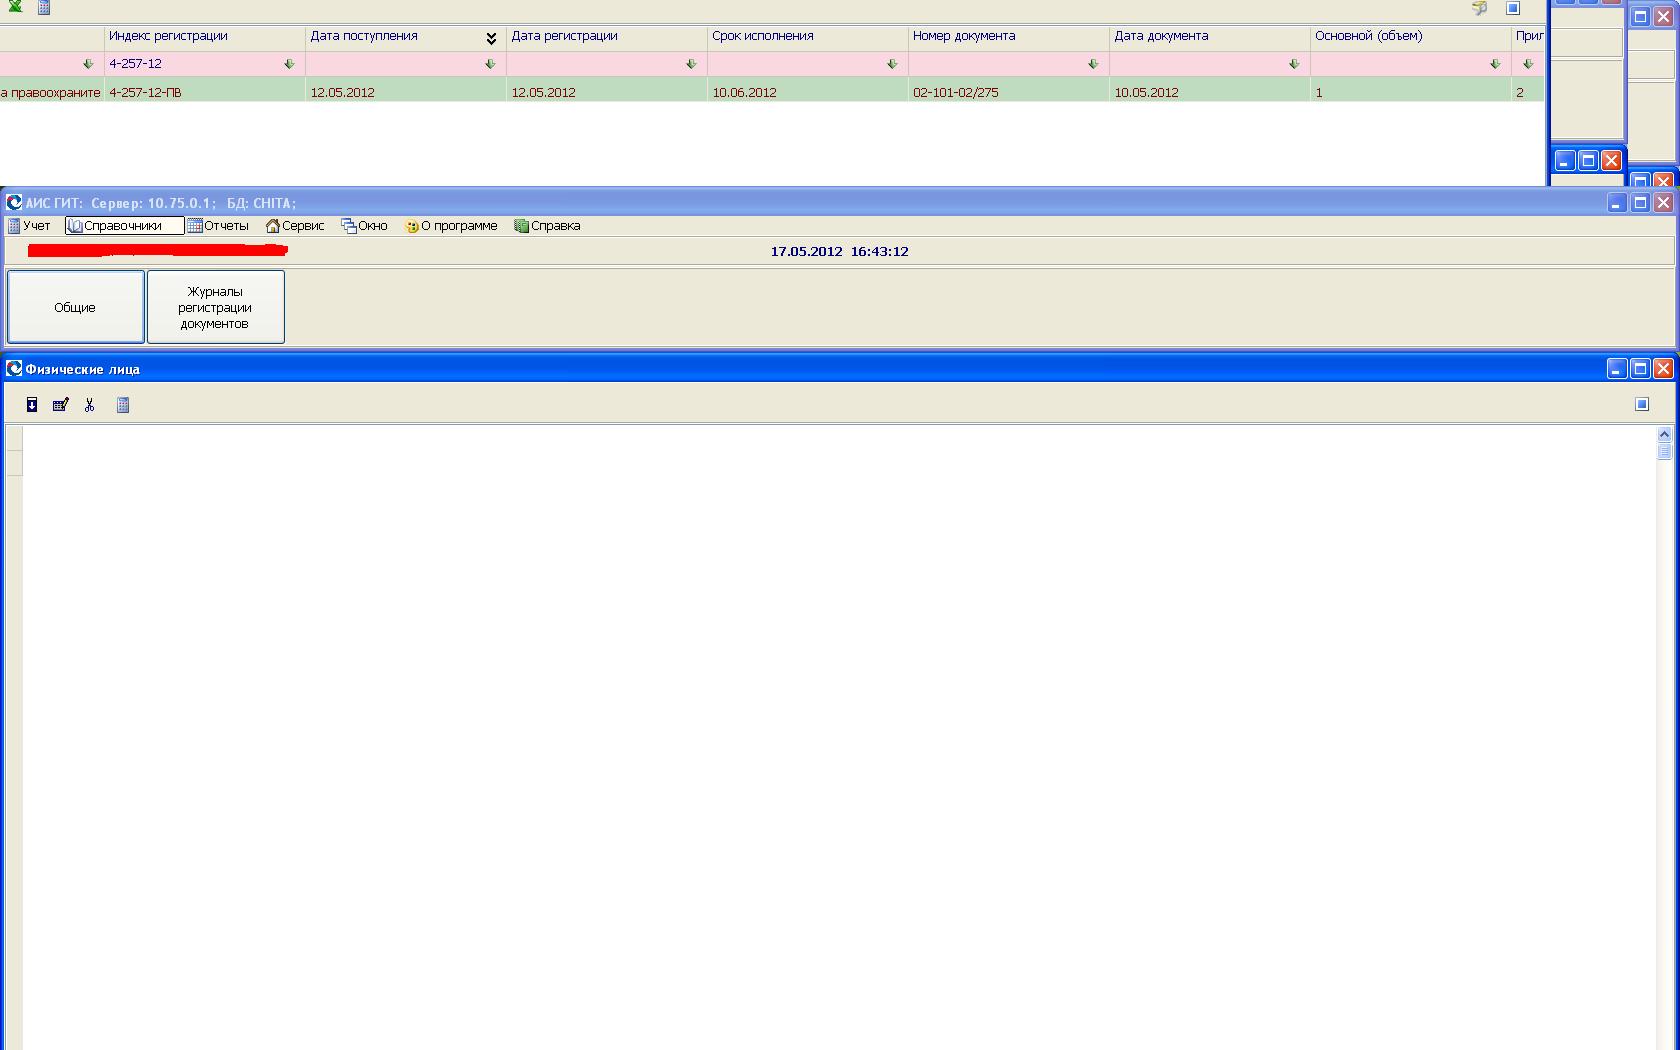This screenshot has height=1050, width=1680.
Task: Select the deadline cell 10.06.2012
Action: (807, 92)
